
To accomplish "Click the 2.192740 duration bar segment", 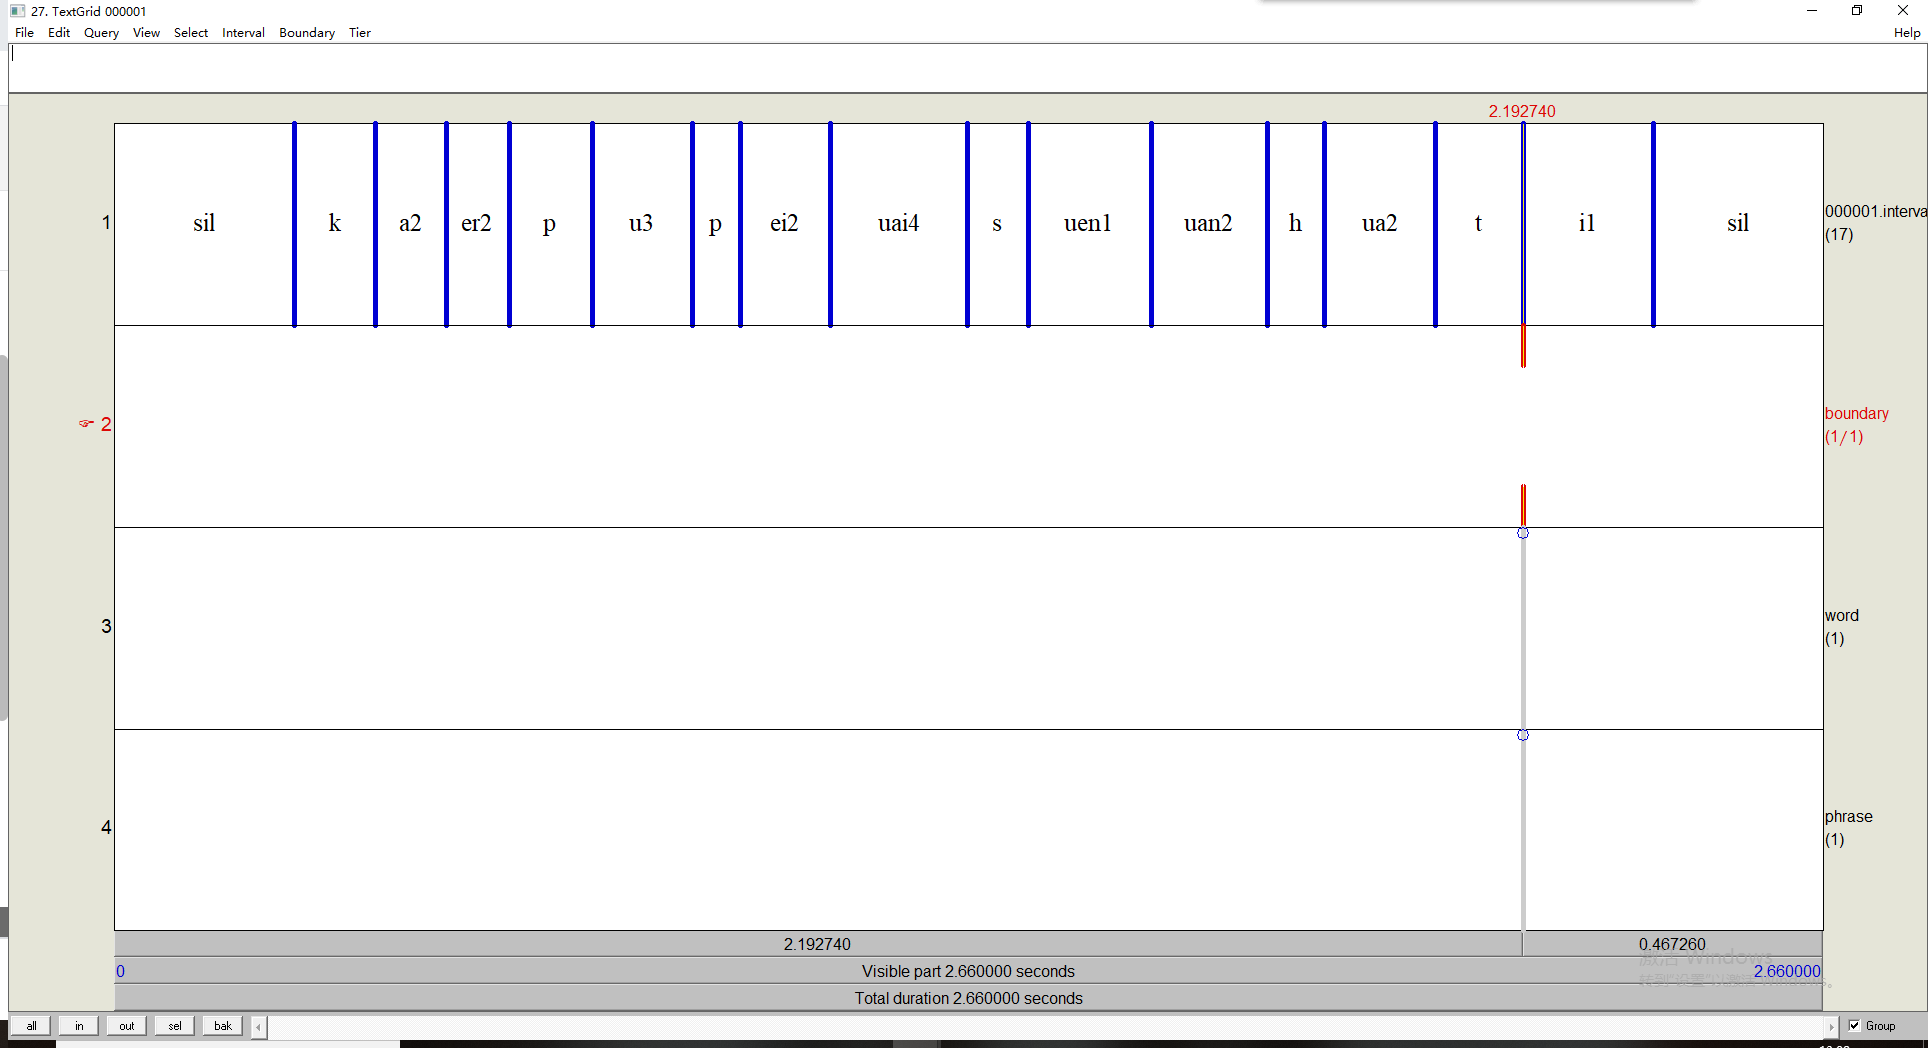I will point(818,944).
